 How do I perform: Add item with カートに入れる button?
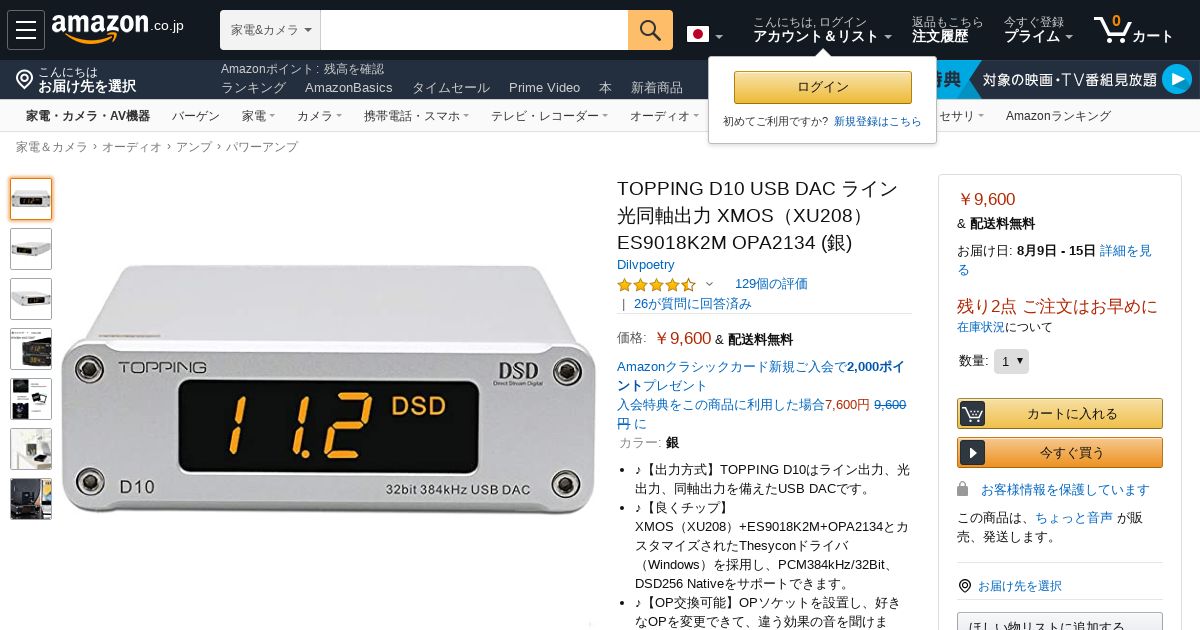pos(1060,413)
